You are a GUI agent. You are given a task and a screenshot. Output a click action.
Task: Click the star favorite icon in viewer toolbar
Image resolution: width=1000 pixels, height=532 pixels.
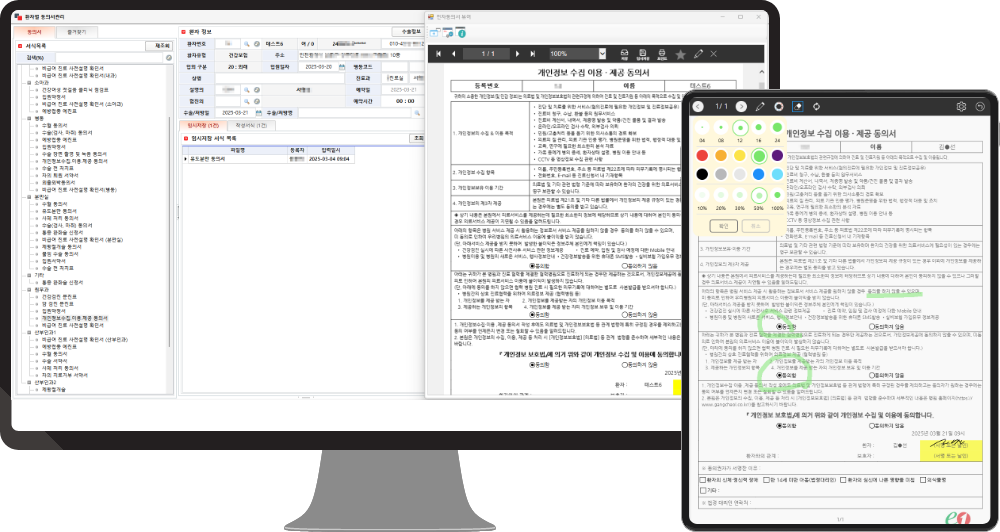pos(680,53)
